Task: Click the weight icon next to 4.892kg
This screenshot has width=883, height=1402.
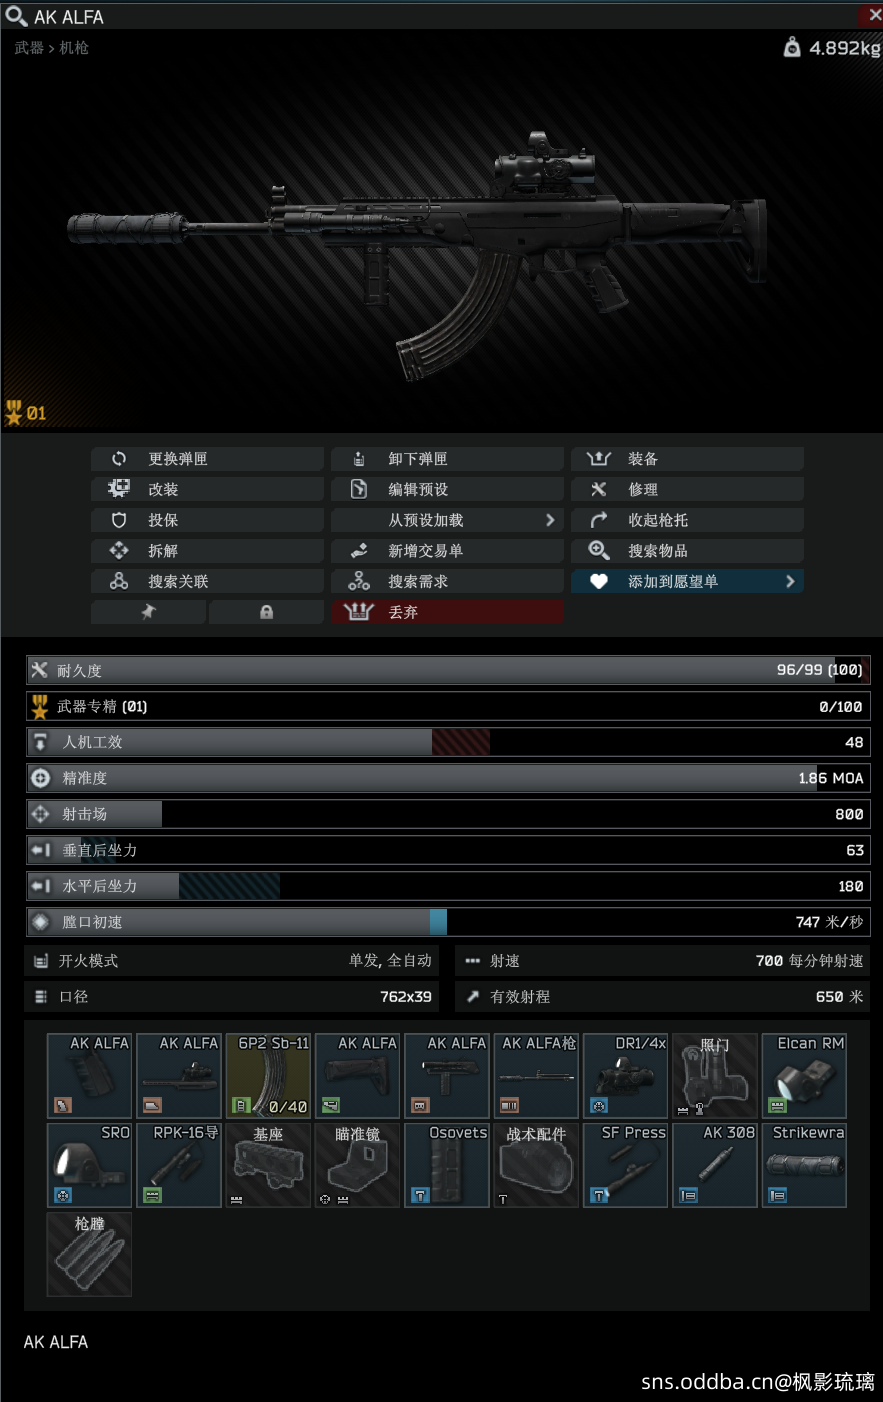Action: pyautogui.click(x=792, y=47)
